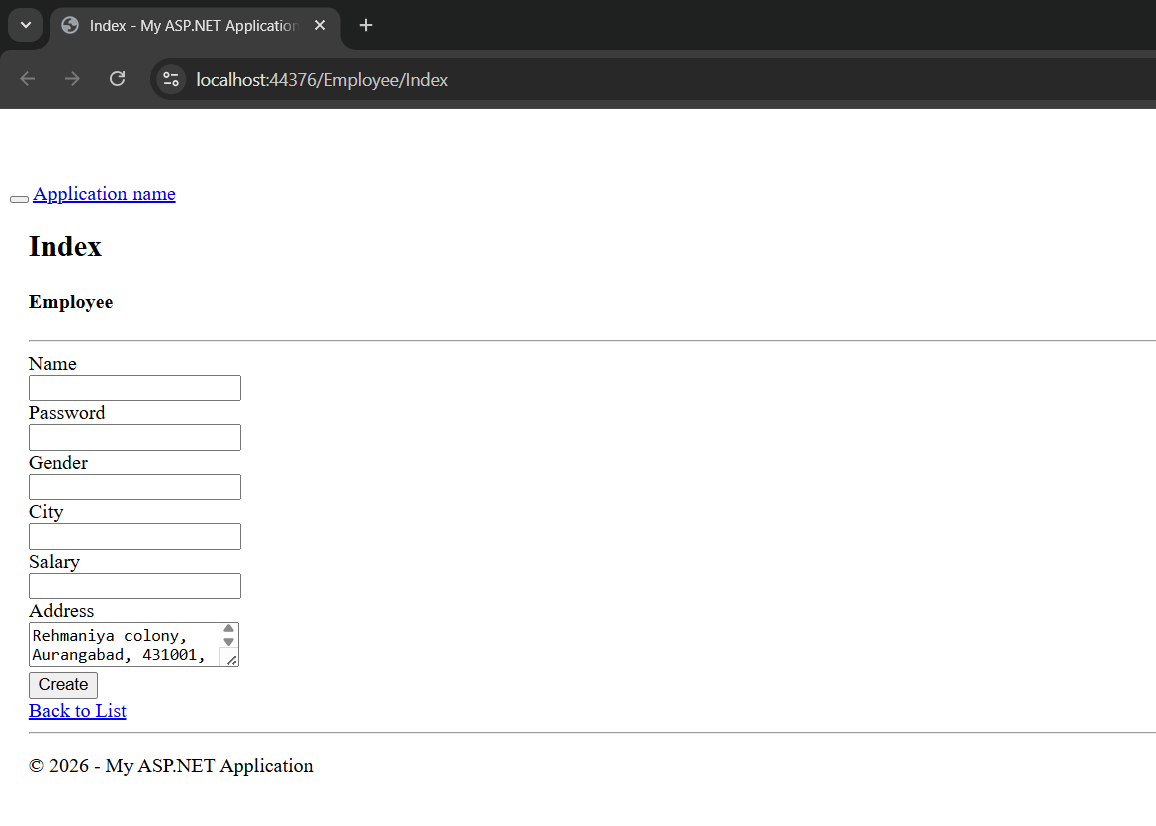Open site information icon in address bar
Viewport: 1156px width, 826px height.
171,79
